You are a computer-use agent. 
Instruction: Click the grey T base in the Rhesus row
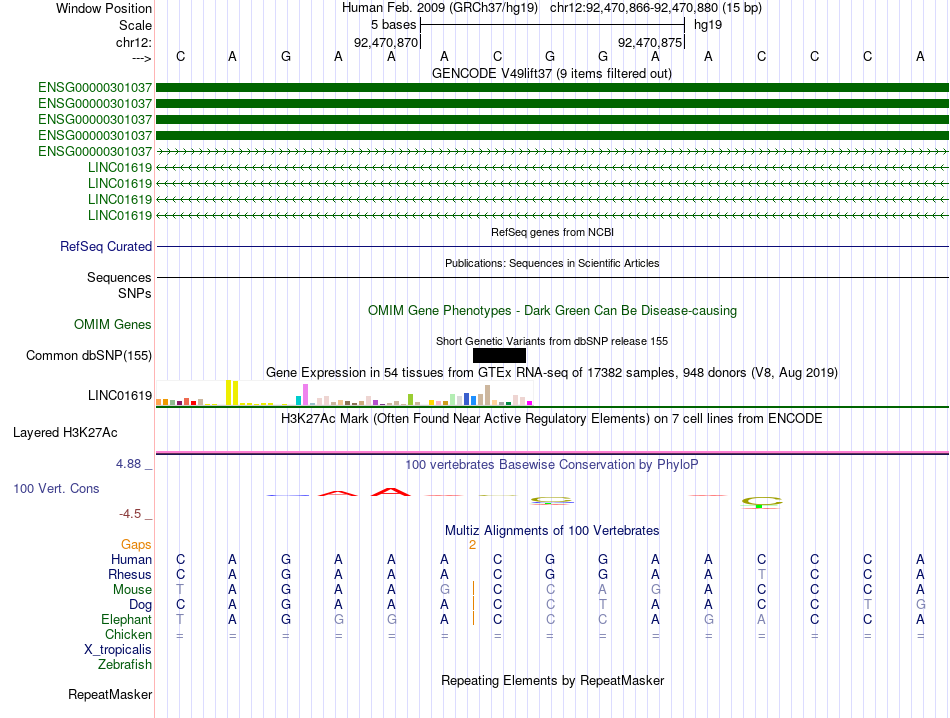tap(762, 574)
